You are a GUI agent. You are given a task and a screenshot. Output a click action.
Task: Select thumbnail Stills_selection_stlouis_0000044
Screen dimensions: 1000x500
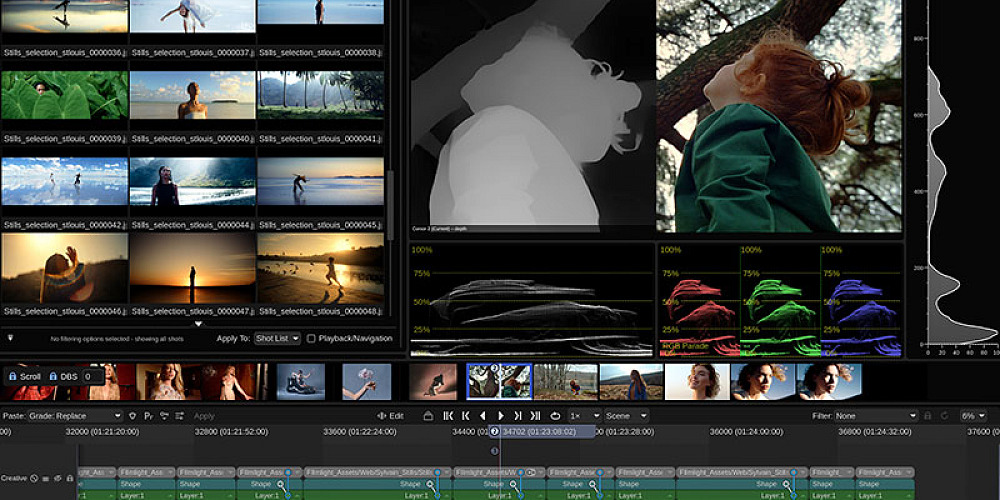[x=193, y=182]
